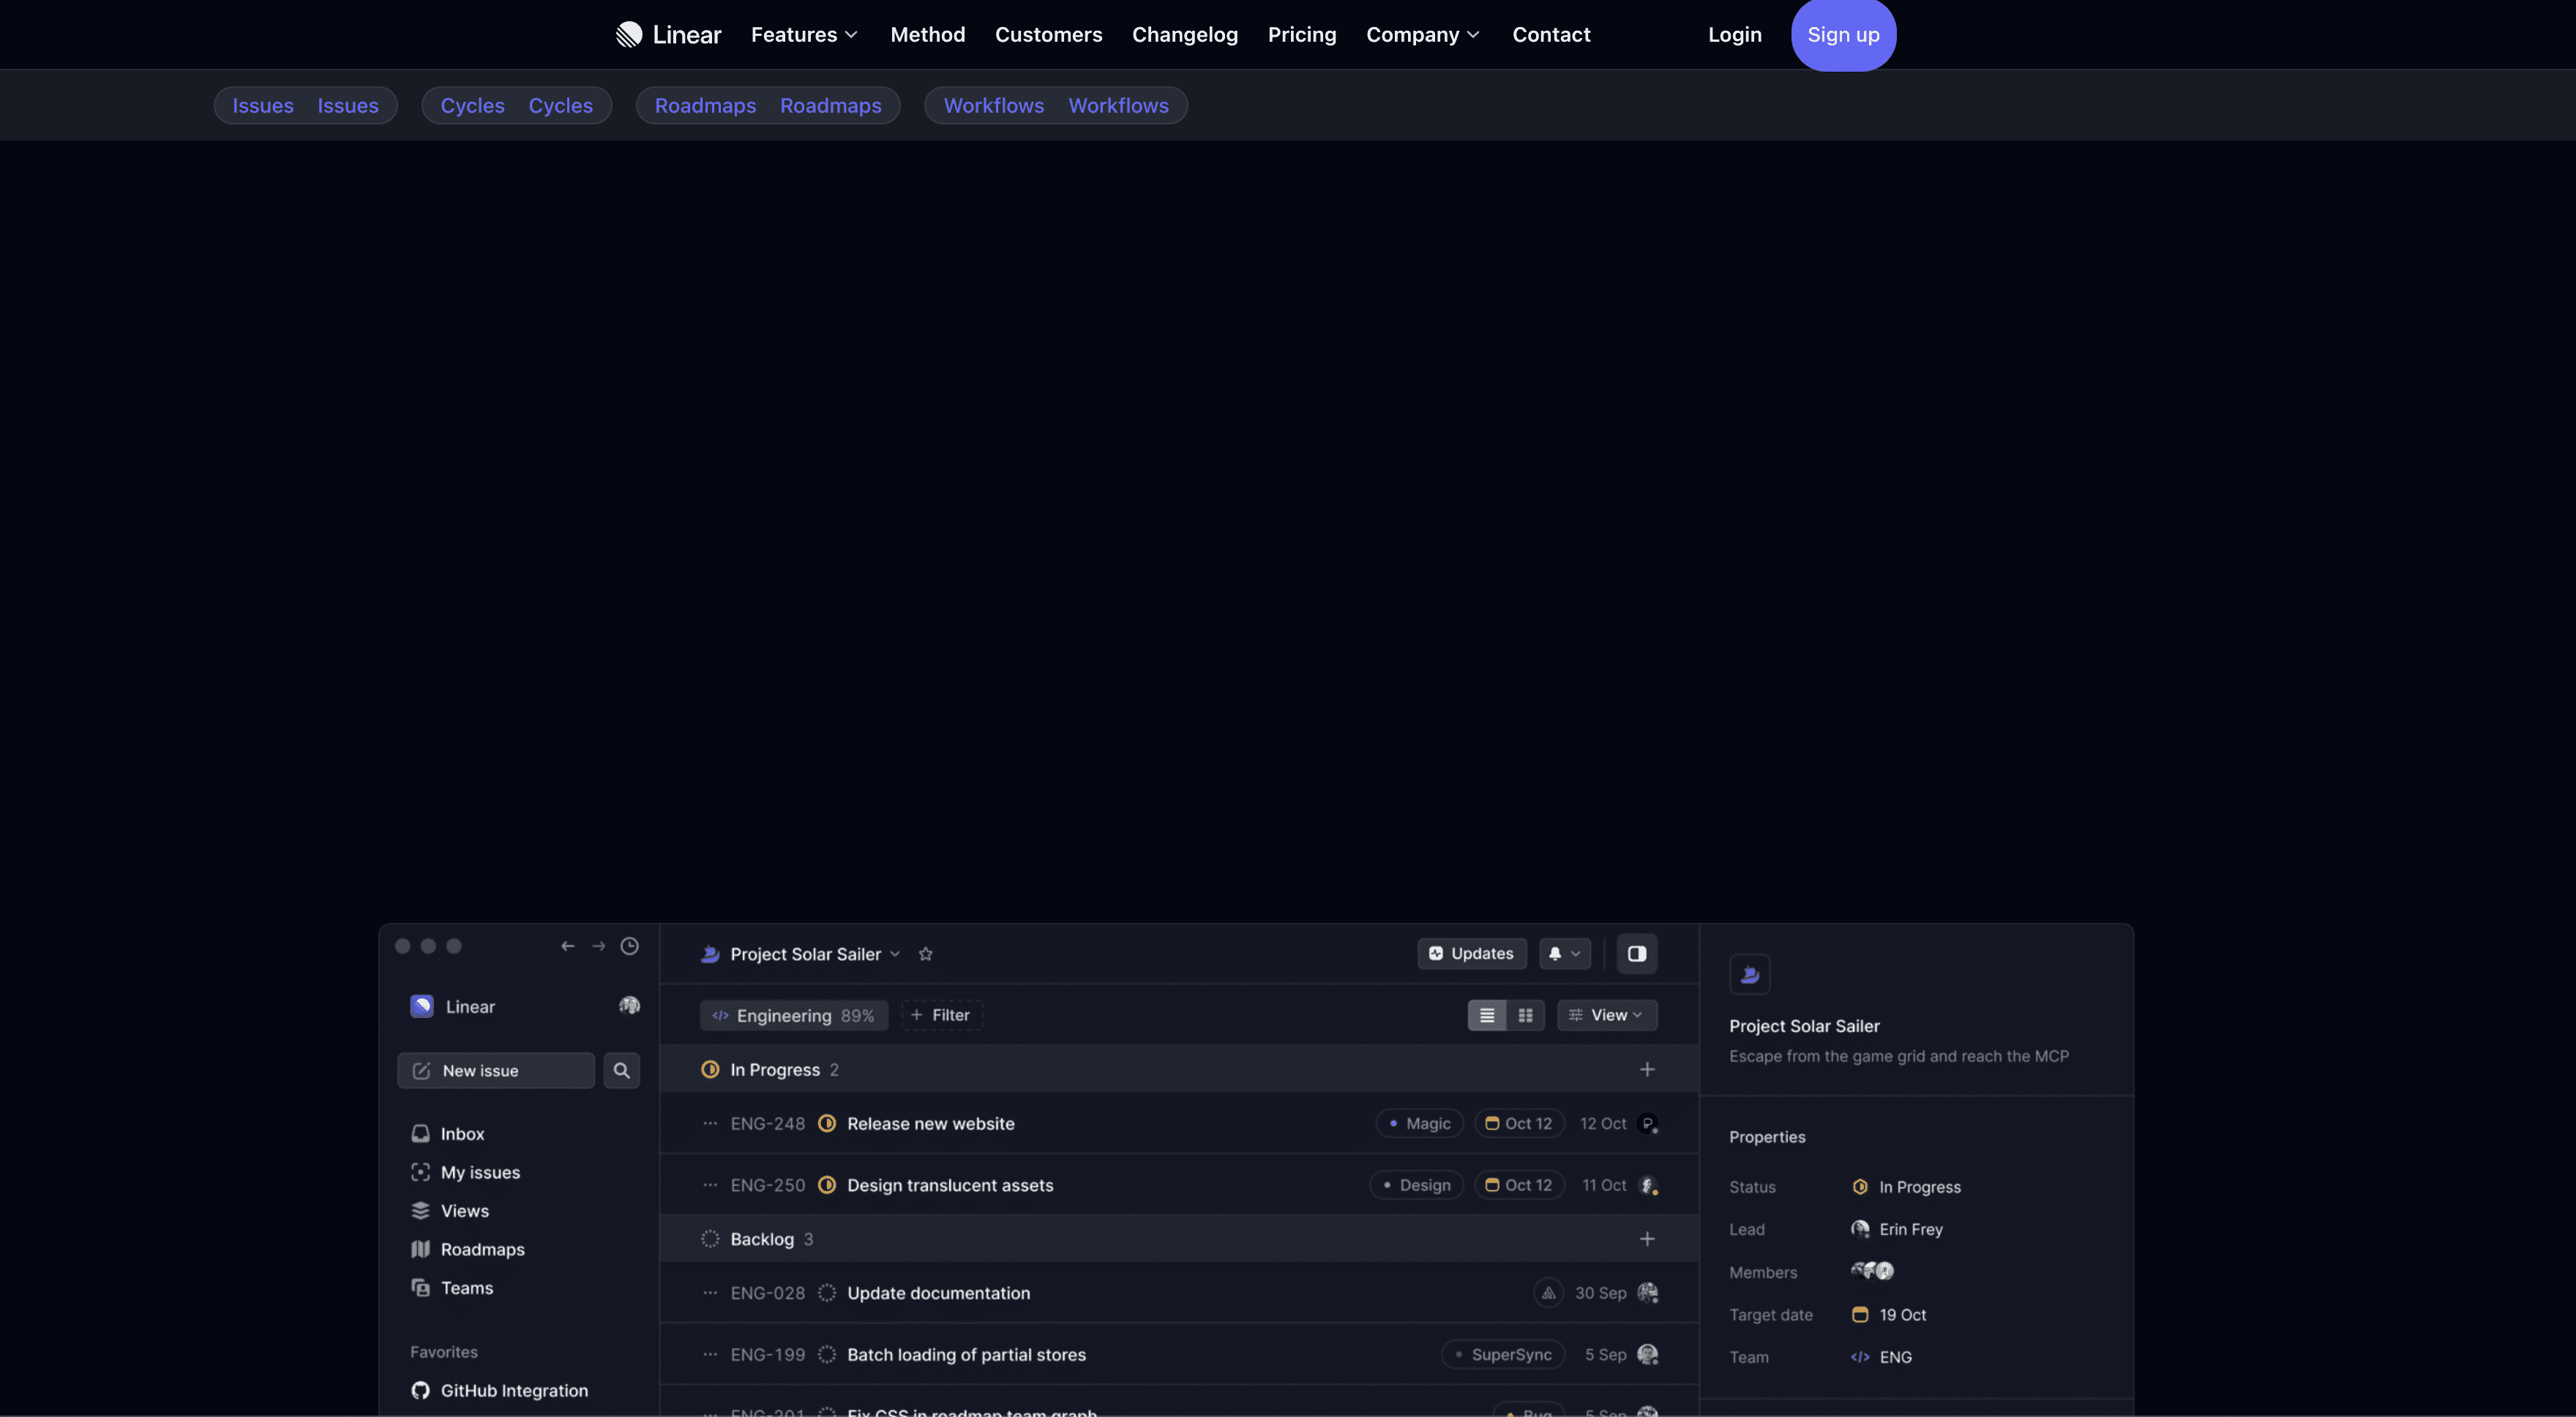Viewport: 2576px width, 1417px height.
Task: Click the Linear logo in top navigation
Action: tap(668, 35)
